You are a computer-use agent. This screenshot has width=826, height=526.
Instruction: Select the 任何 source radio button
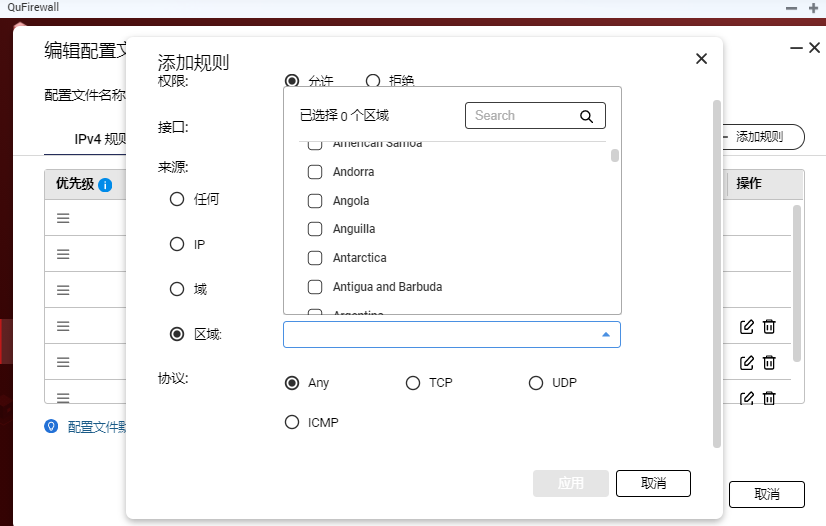(177, 199)
